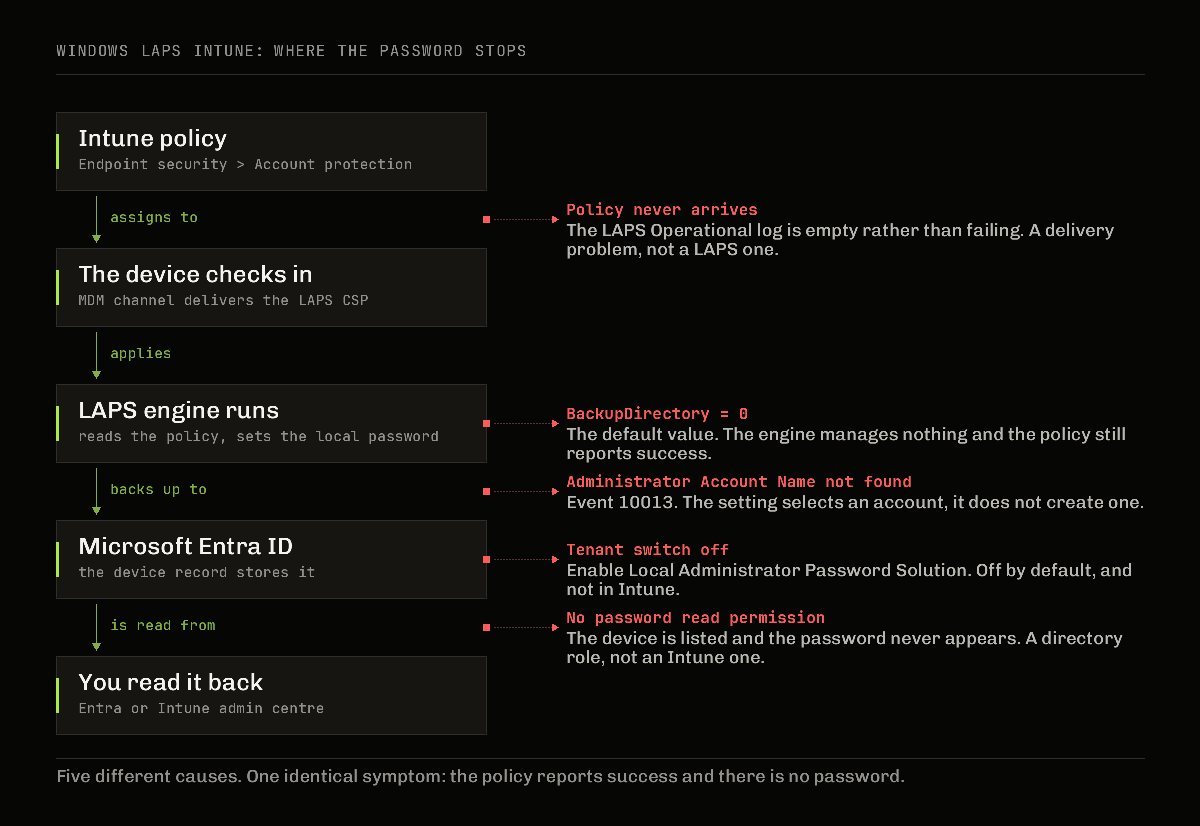Click the 'assigns to' connector label
1200x826 pixels.
(154, 217)
